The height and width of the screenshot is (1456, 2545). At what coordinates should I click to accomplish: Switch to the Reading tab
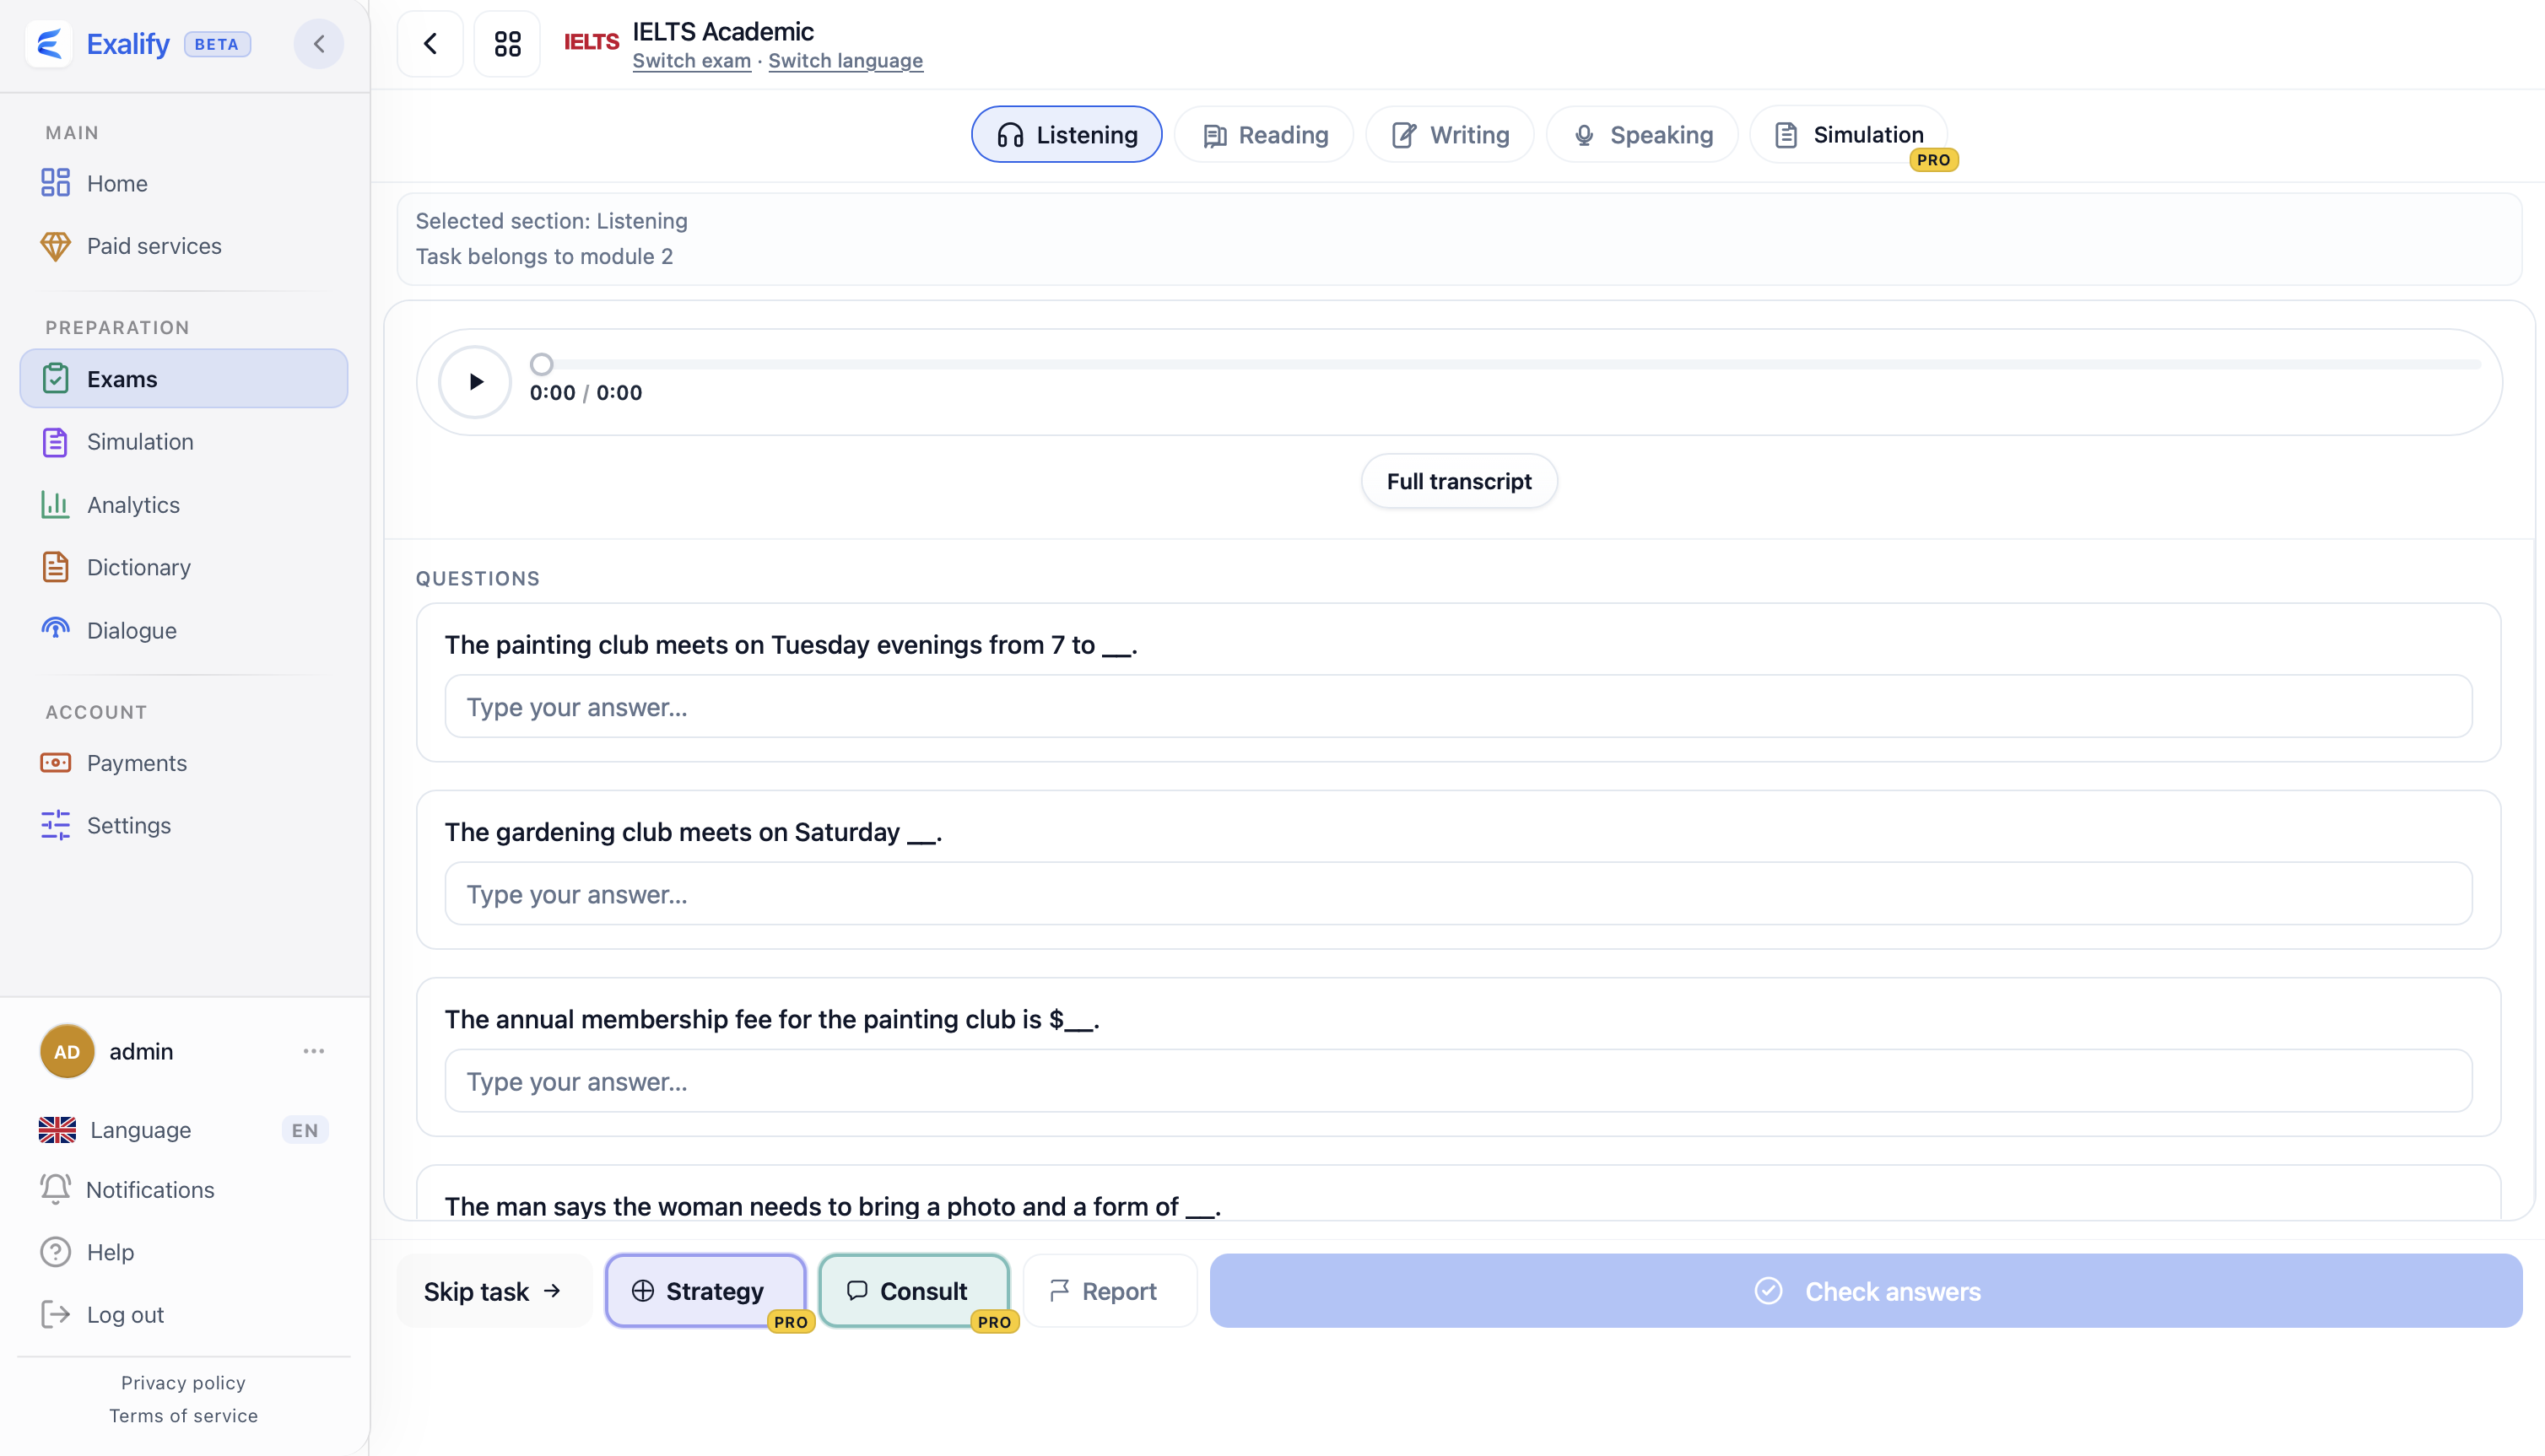1264,134
